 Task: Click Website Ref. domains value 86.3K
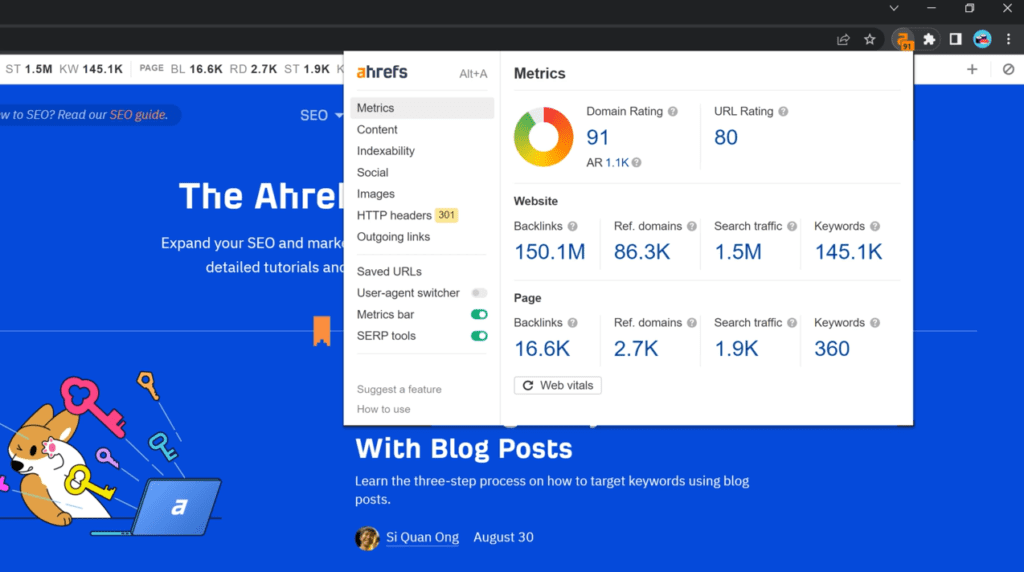click(x=642, y=252)
